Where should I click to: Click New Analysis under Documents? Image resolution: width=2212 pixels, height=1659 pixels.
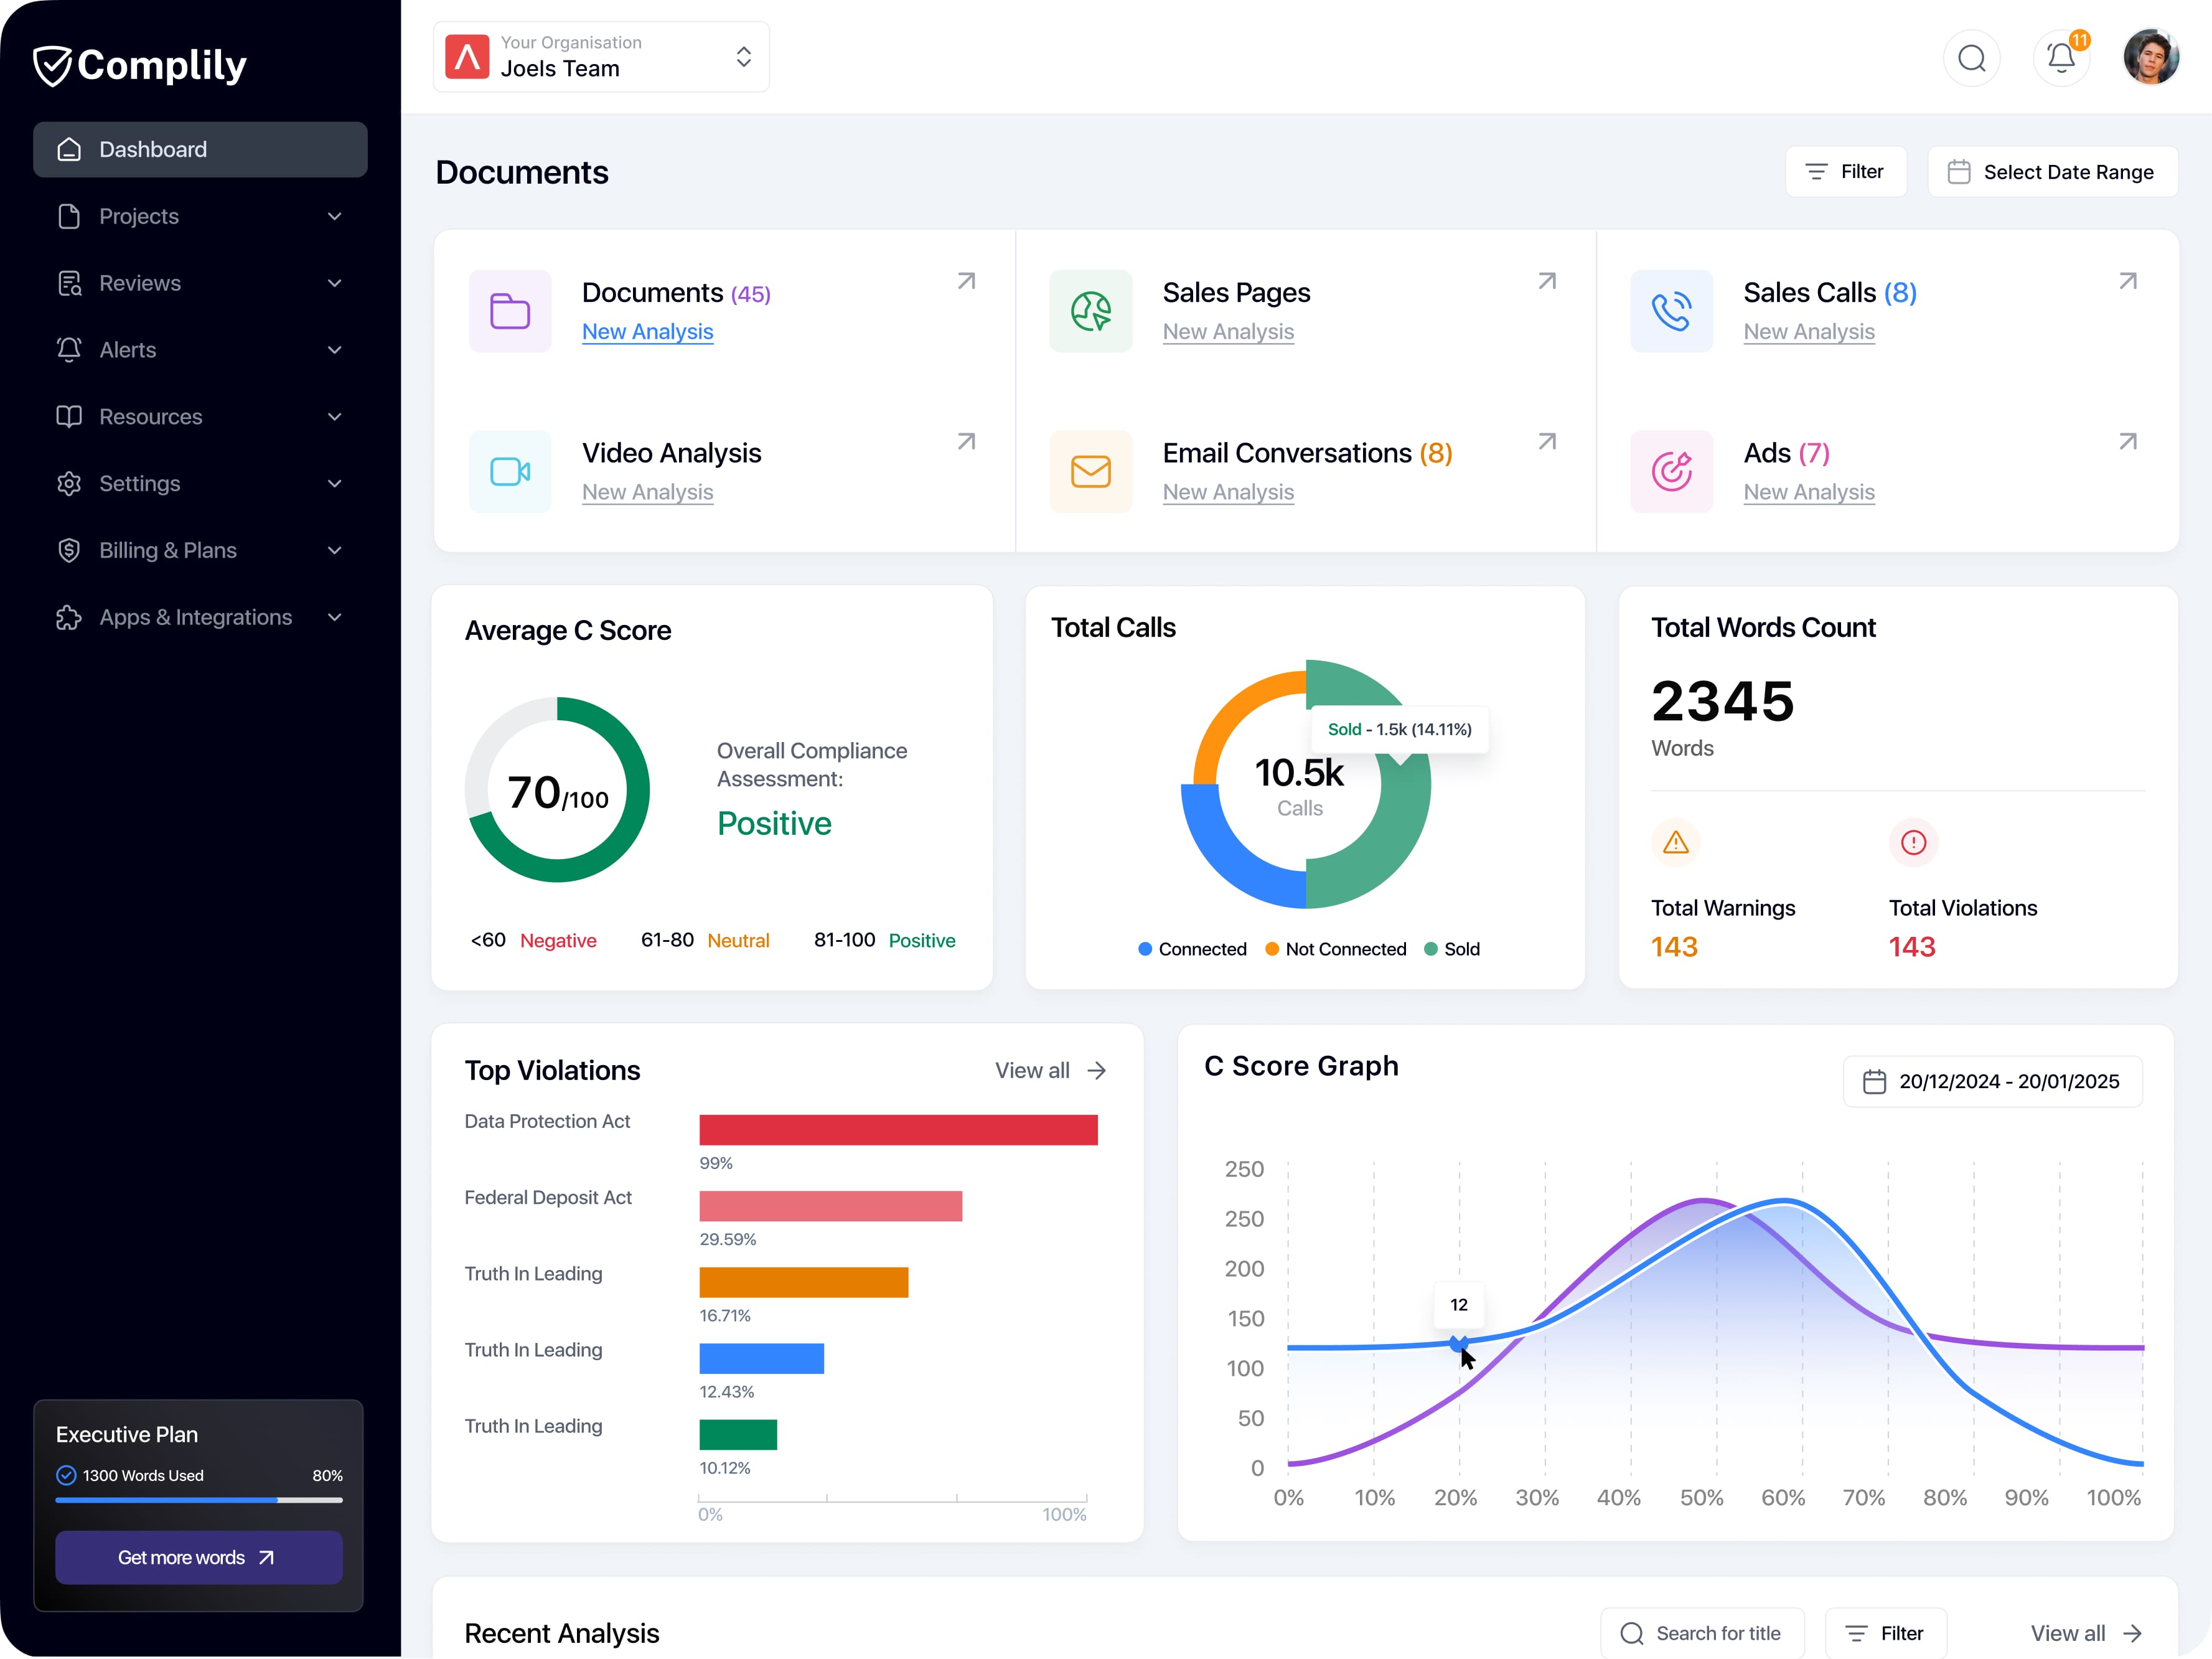[647, 332]
